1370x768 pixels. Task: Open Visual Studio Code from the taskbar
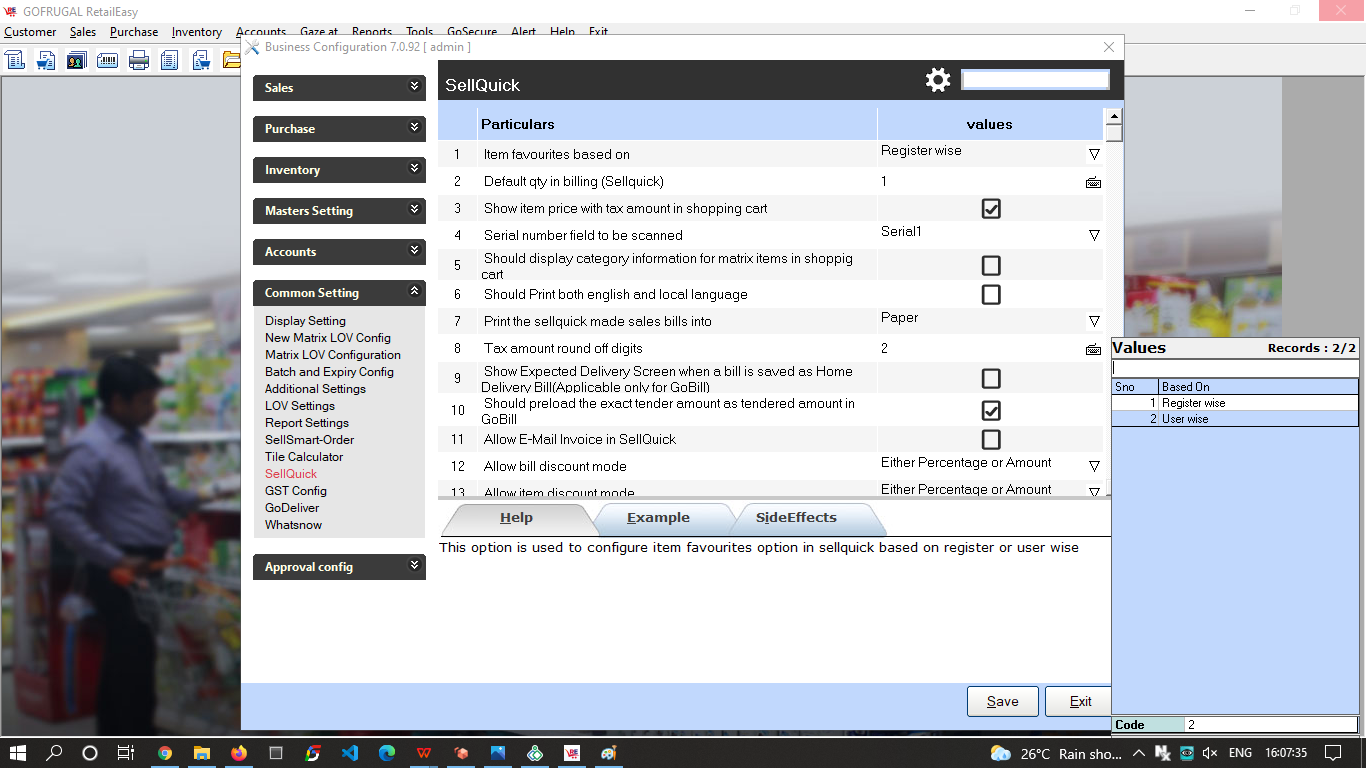pos(349,753)
